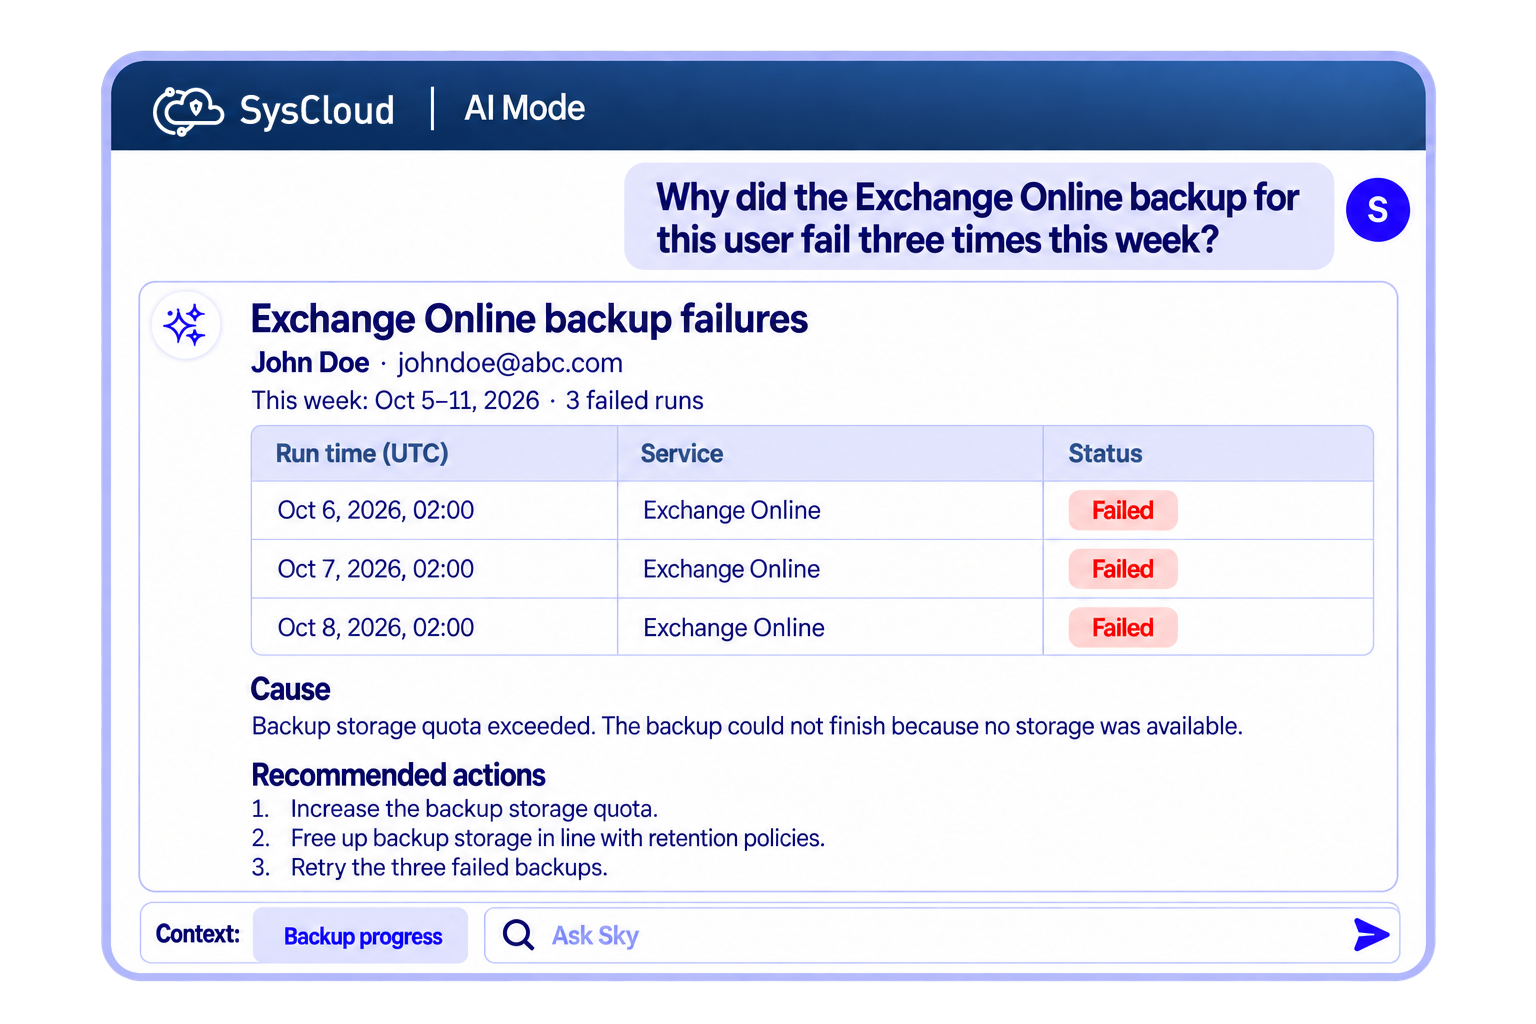Click the 'Context:' label

click(x=198, y=934)
